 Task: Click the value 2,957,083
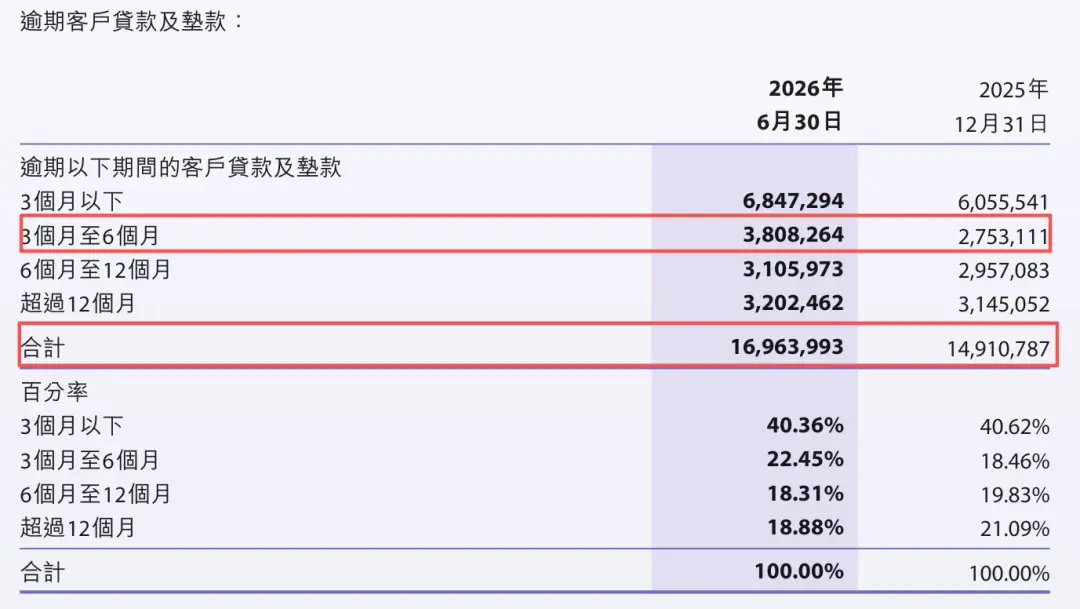(x=1003, y=270)
